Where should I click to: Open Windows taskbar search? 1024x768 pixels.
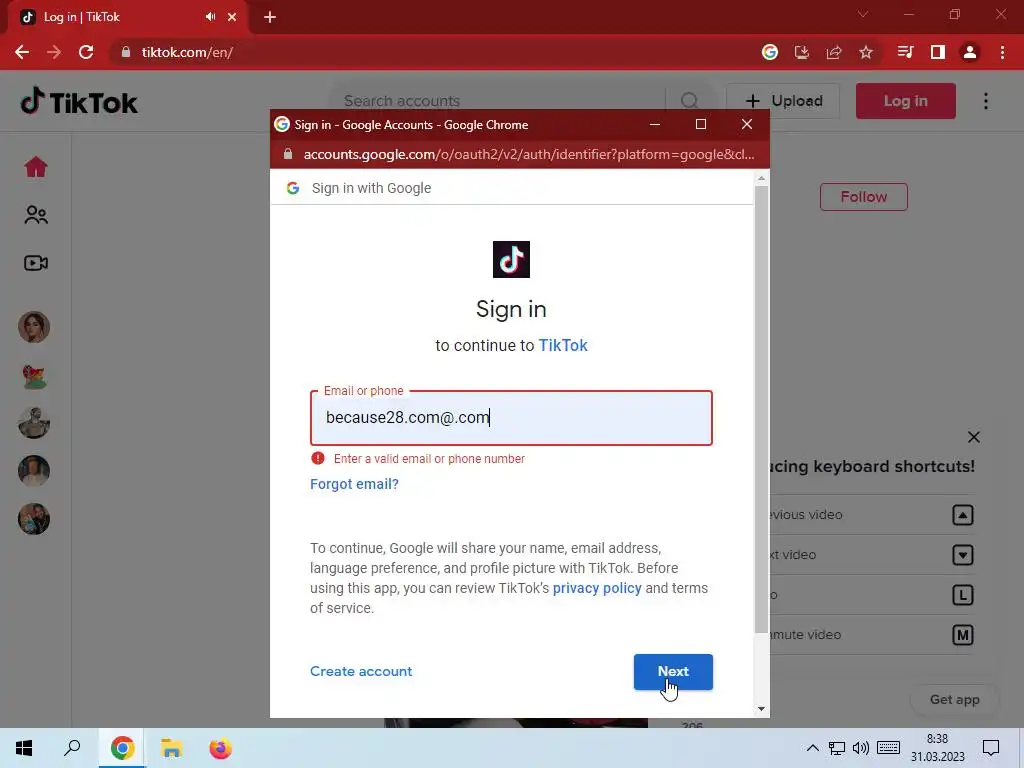[72, 748]
